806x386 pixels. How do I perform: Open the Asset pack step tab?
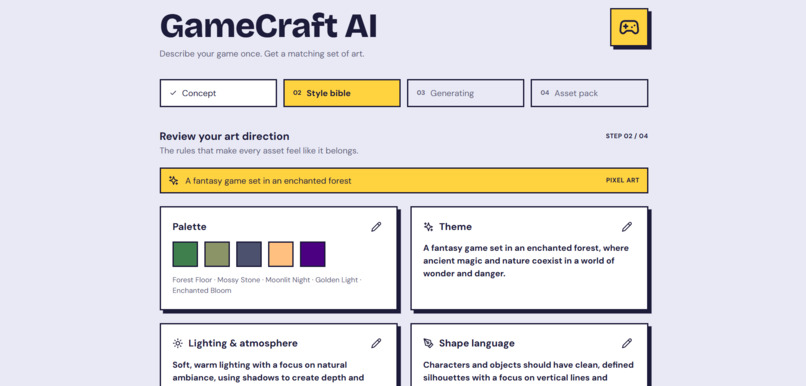click(589, 93)
